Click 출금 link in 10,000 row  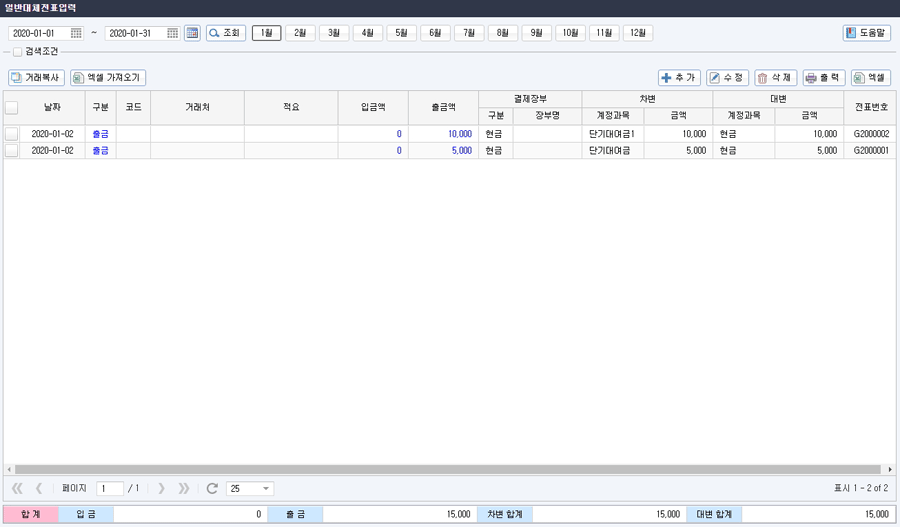[100, 134]
